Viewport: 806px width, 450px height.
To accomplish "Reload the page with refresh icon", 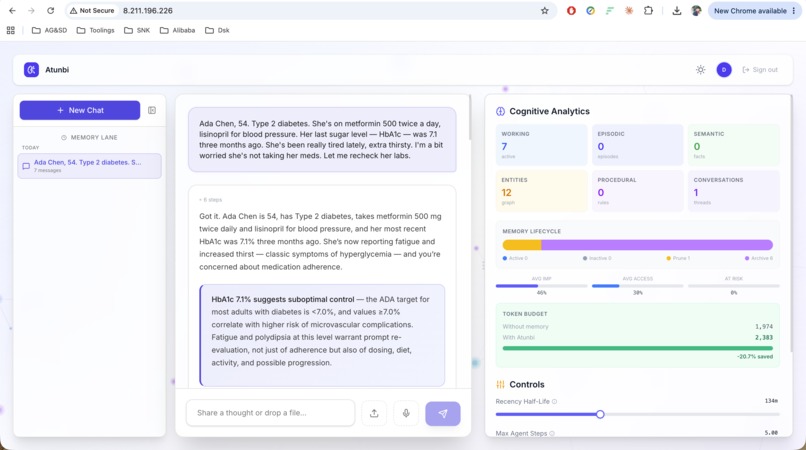I will click(50, 10).
